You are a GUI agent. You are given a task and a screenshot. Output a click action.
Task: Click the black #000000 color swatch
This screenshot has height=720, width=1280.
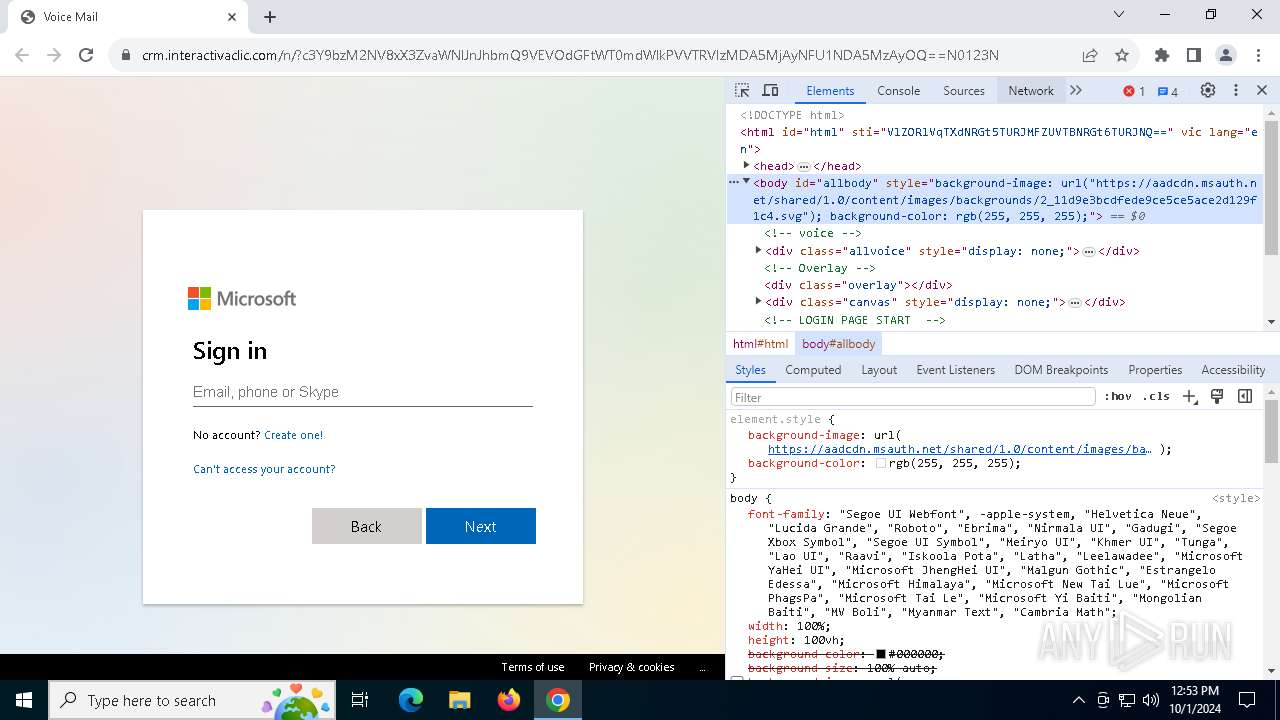pos(881,654)
